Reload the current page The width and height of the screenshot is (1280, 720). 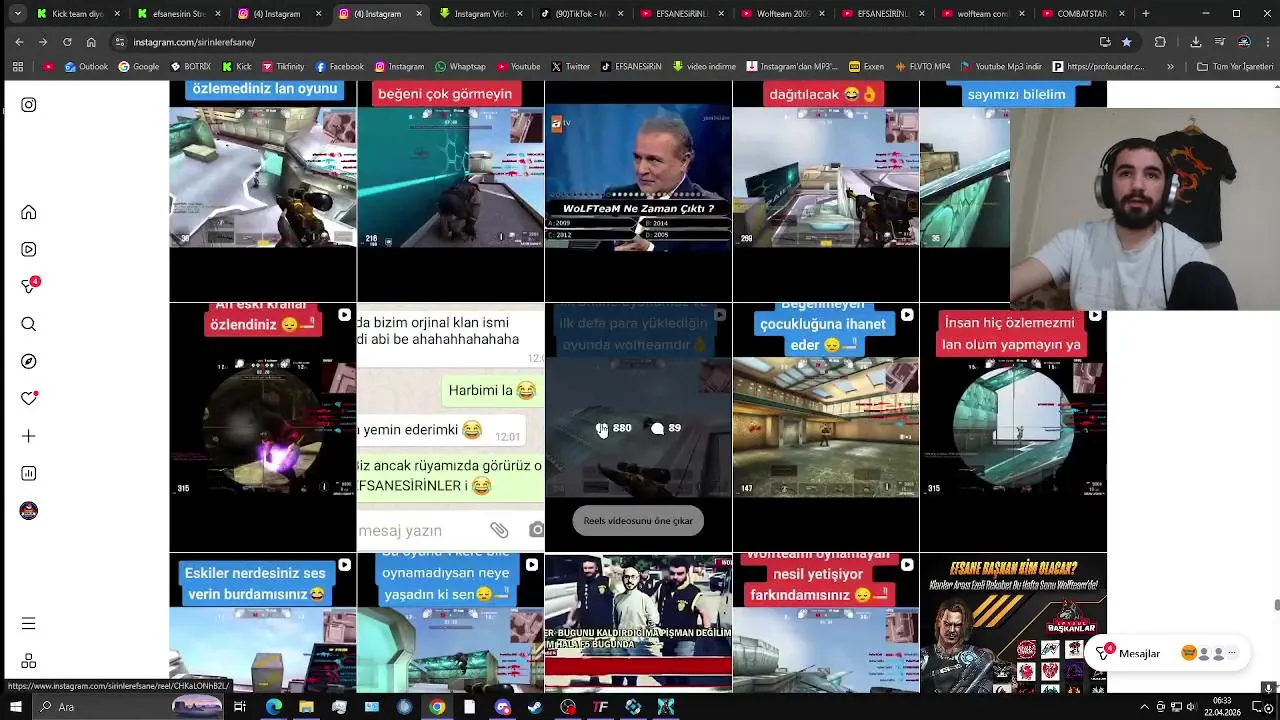(x=67, y=42)
